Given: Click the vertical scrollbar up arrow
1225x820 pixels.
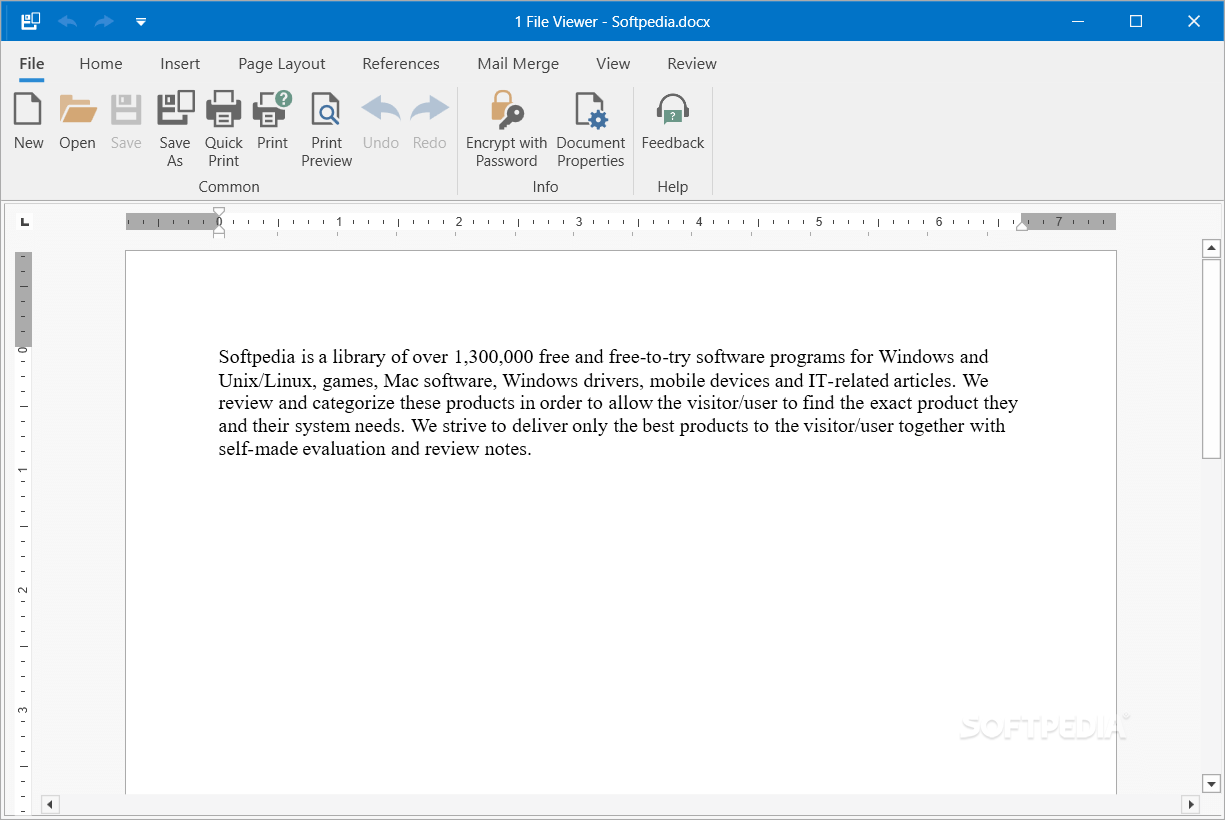Looking at the screenshot, I should [1211, 248].
